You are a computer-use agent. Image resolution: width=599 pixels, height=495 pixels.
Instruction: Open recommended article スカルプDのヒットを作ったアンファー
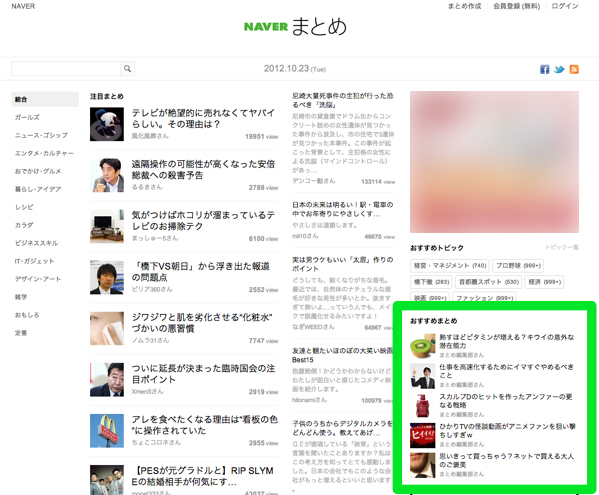coord(506,401)
